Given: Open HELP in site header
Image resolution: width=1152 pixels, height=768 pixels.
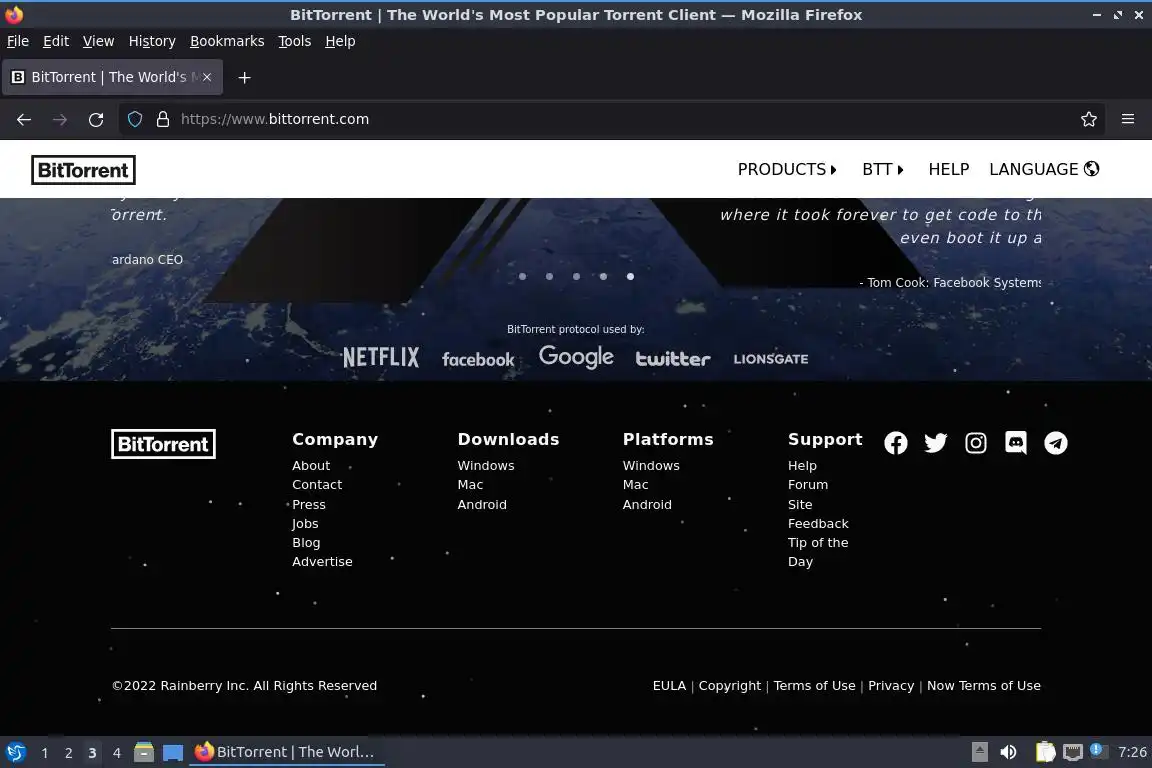Looking at the screenshot, I should point(948,170).
